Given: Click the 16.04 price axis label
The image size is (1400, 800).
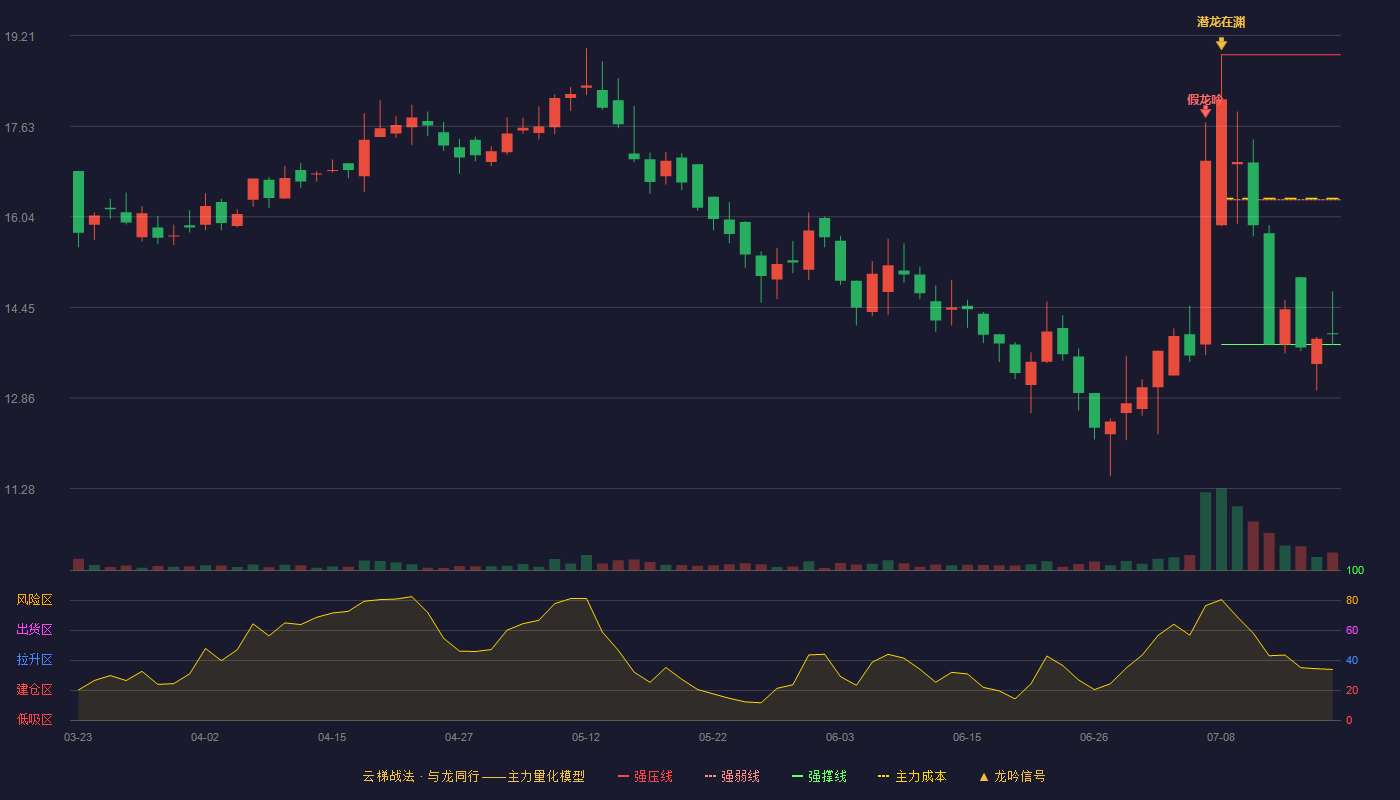Looking at the screenshot, I should click(x=20, y=217).
